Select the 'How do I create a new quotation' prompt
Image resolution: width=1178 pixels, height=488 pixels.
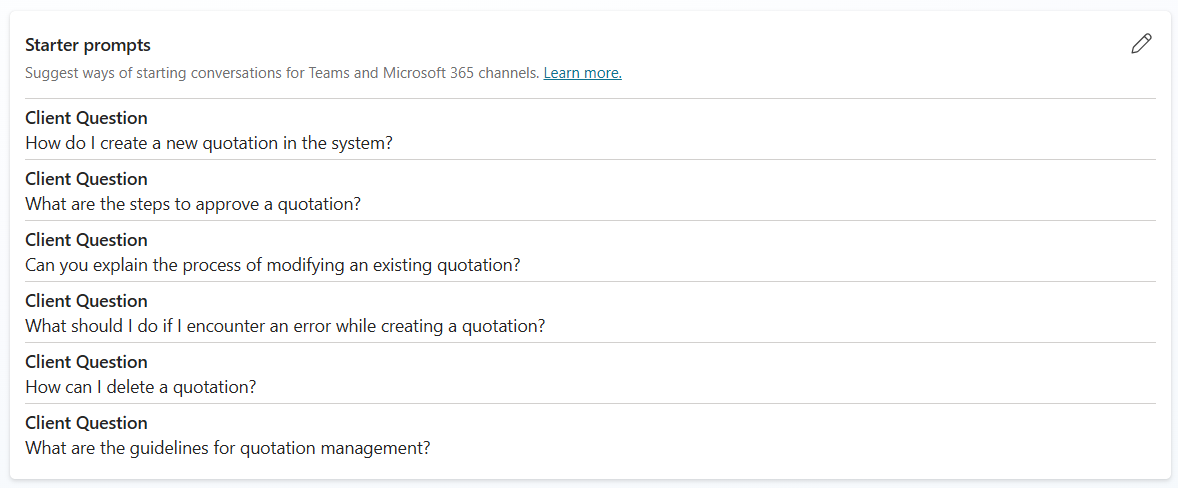point(209,143)
